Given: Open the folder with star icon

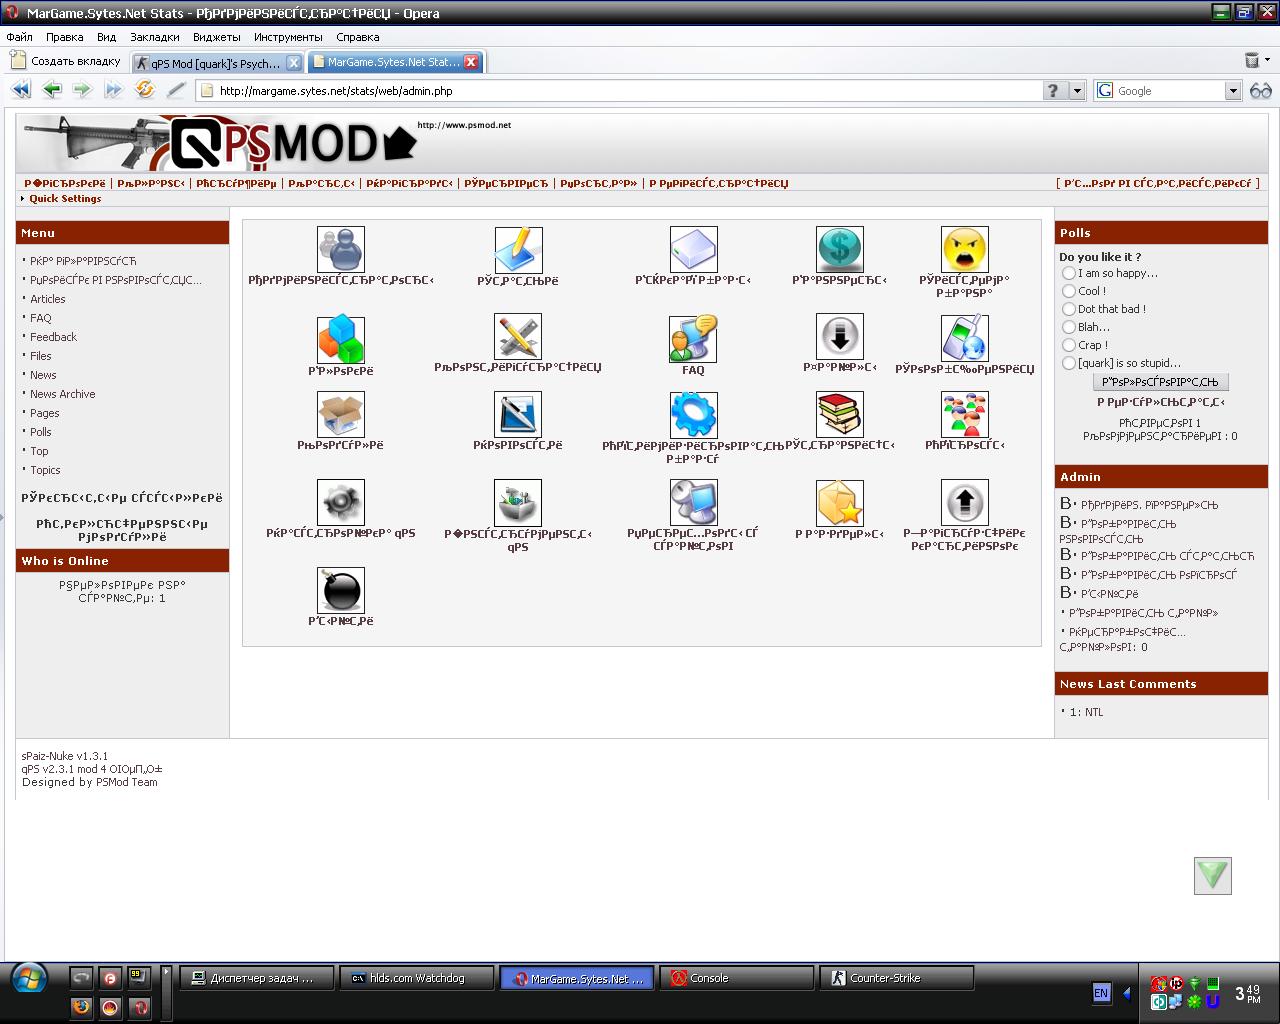Looking at the screenshot, I should click(840, 502).
